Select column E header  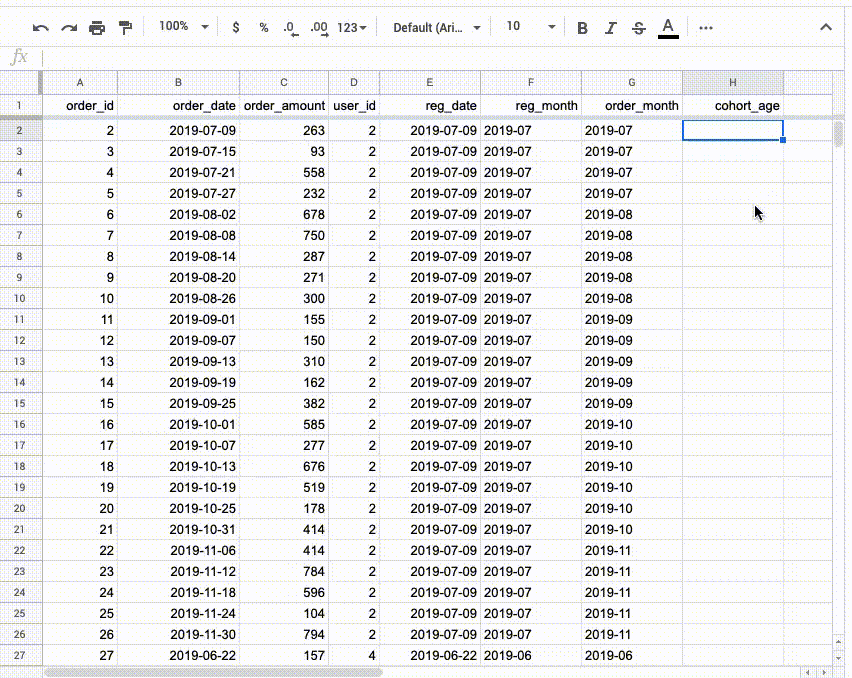[x=430, y=83]
